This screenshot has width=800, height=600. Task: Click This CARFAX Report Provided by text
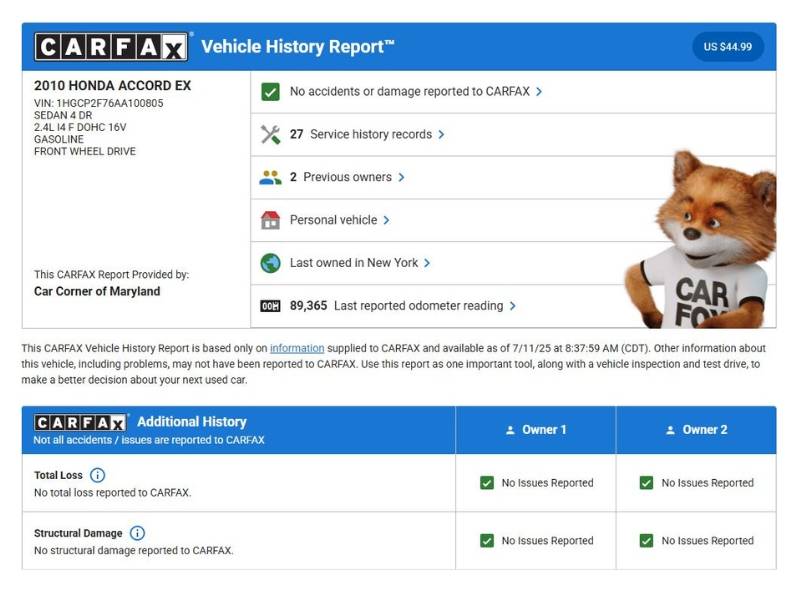click(112, 274)
